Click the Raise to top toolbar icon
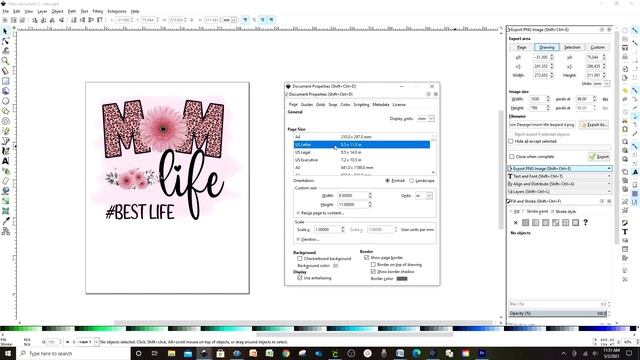Viewport: 640px width, 360px height. [x=100, y=20]
